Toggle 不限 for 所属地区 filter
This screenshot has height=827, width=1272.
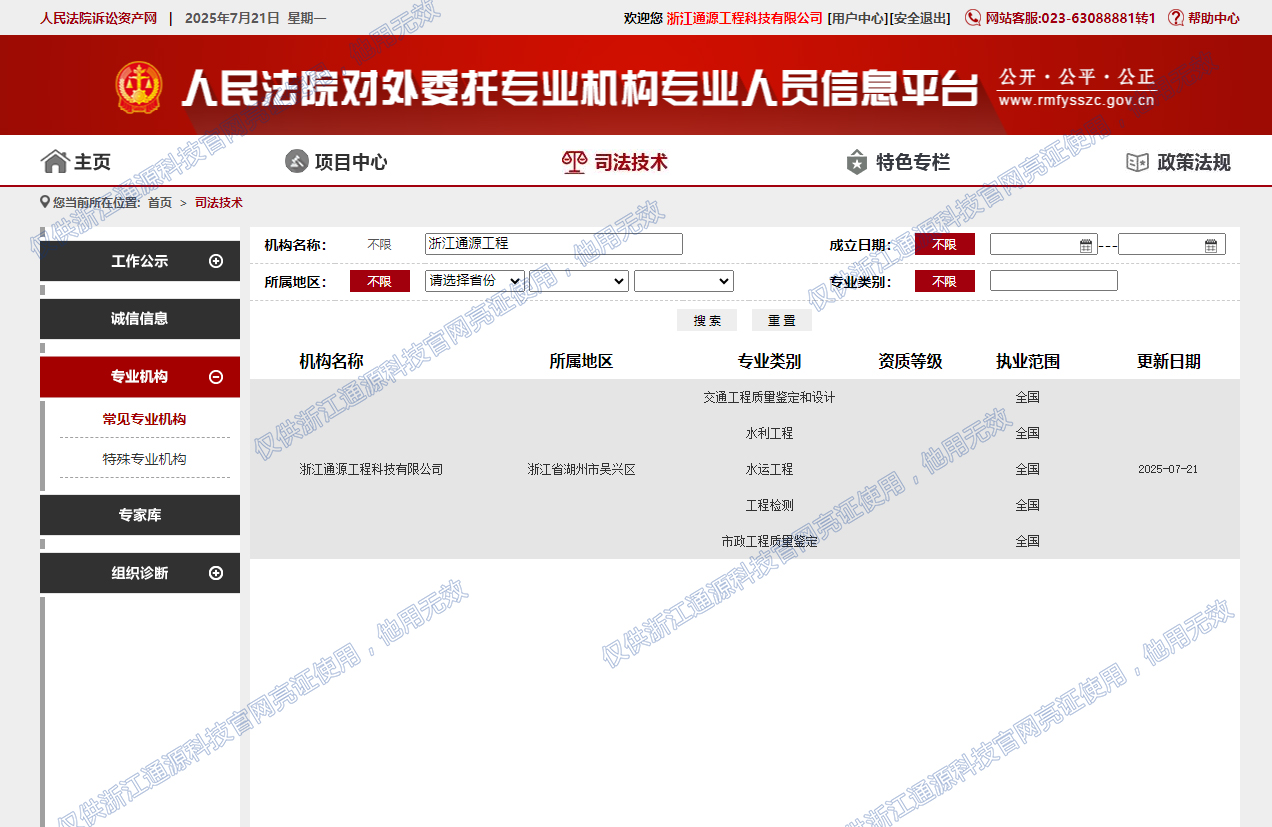click(x=379, y=282)
